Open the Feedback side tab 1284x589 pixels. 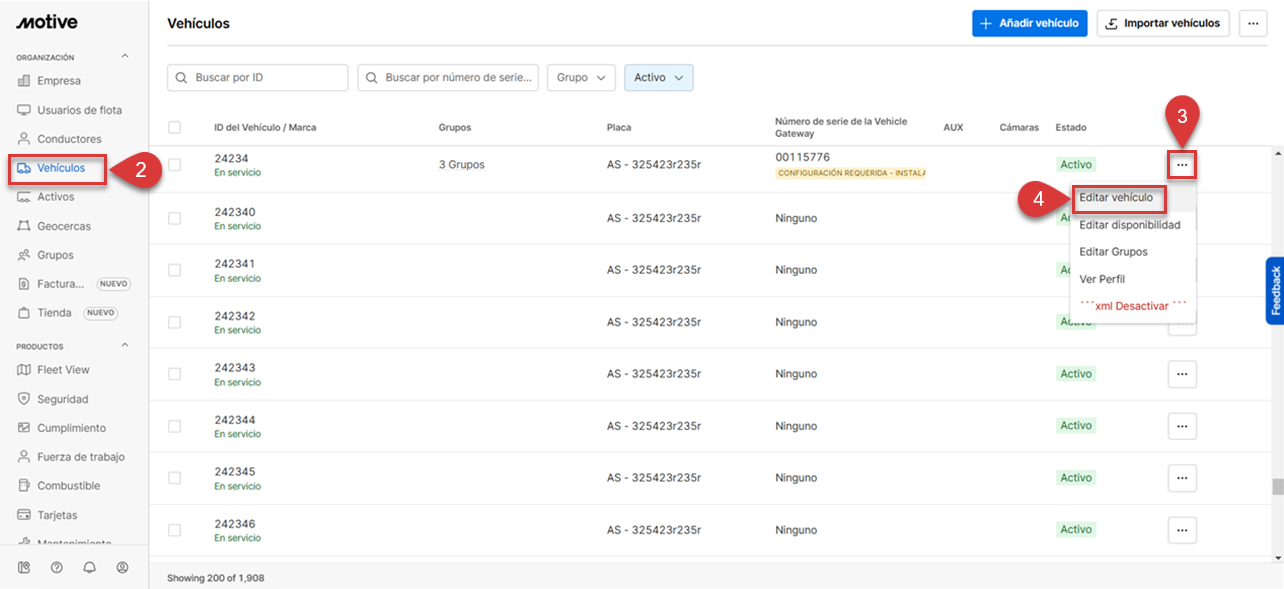pyautogui.click(x=1275, y=291)
